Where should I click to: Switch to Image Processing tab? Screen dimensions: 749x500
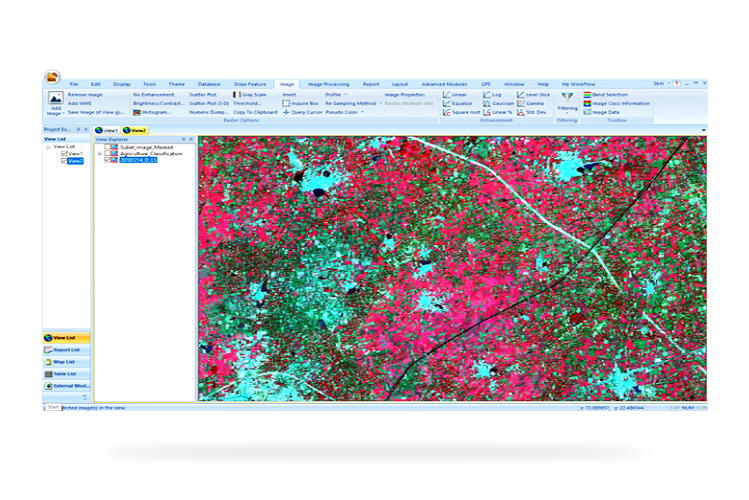[328, 84]
